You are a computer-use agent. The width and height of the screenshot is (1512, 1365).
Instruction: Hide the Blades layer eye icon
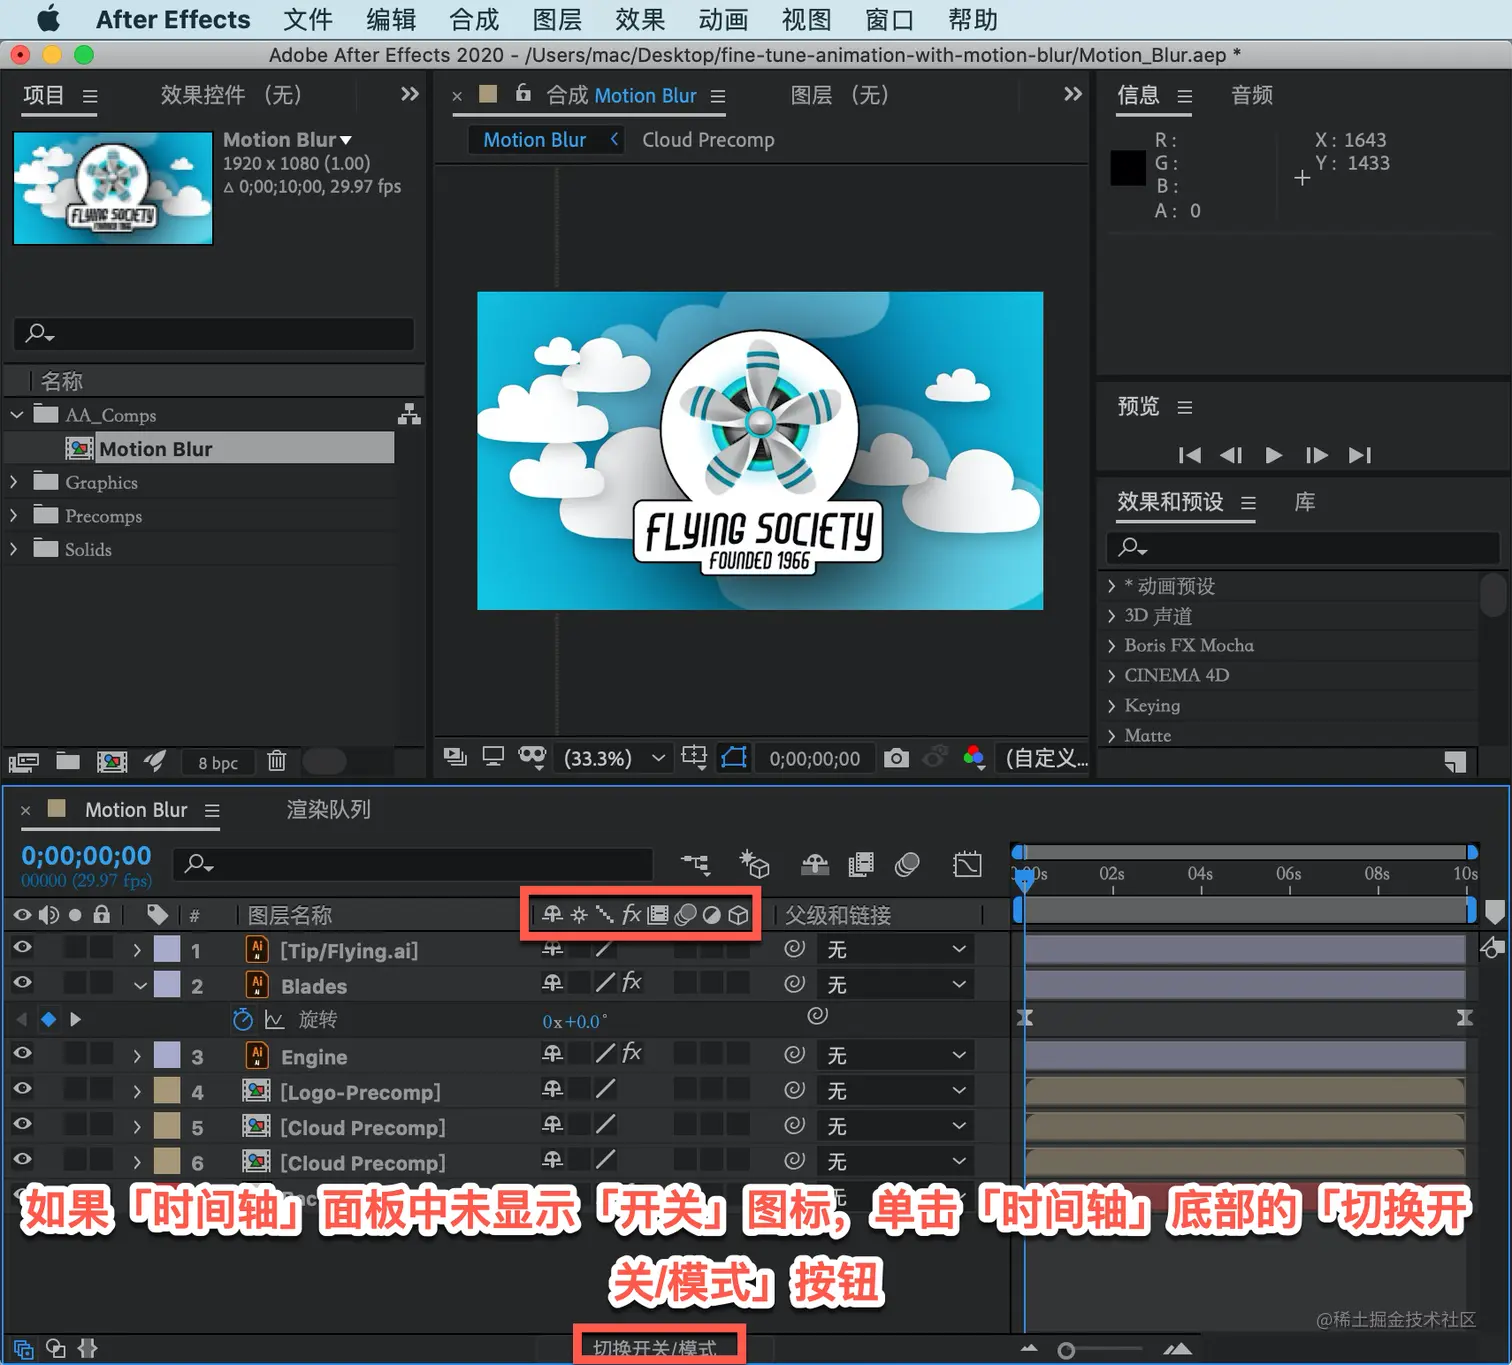[x=22, y=982]
